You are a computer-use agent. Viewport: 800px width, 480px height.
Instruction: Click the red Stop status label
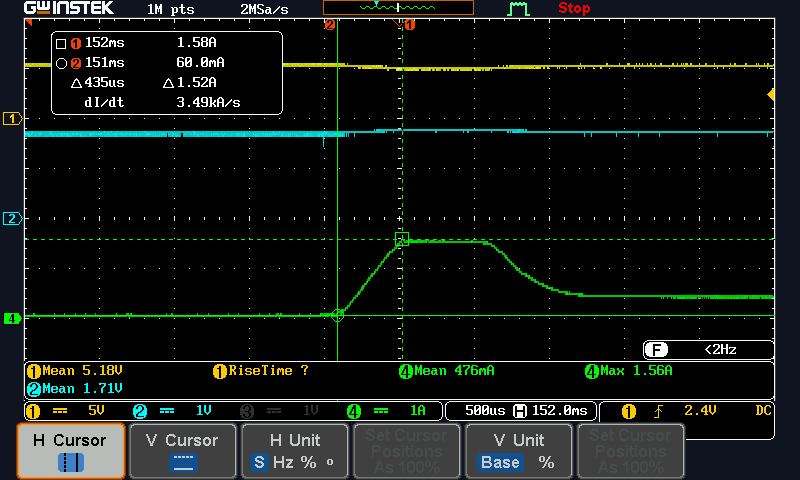coord(574,8)
